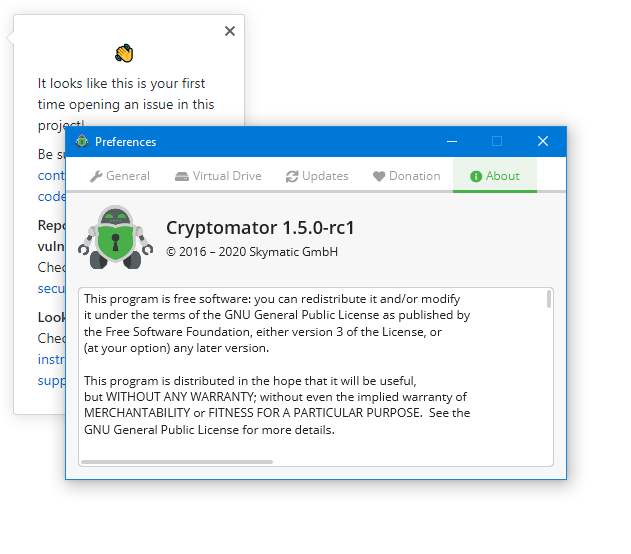Click the "Cryptomator 1.5.0-rc1" version heading
Image resolution: width=631 pixels, height=554 pixels.
(x=260, y=228)
